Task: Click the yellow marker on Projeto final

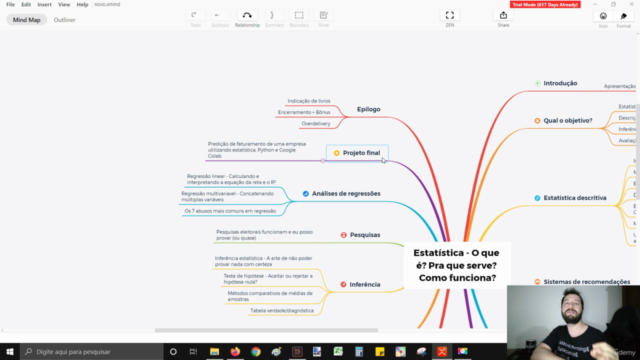Action: pos(336,153)
